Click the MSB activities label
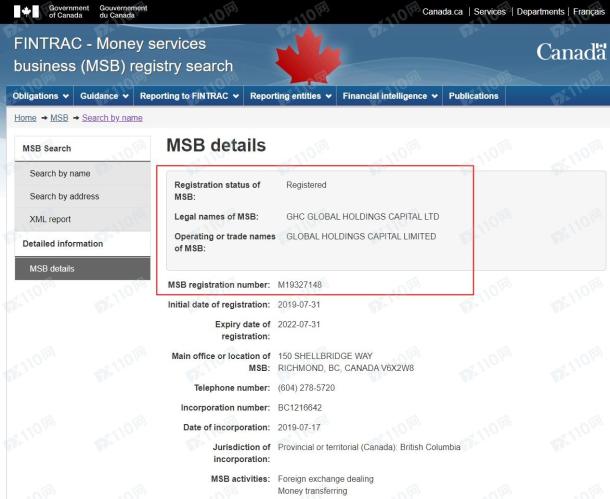The height and width of the screenshot is (499, 610). [240, 479]
